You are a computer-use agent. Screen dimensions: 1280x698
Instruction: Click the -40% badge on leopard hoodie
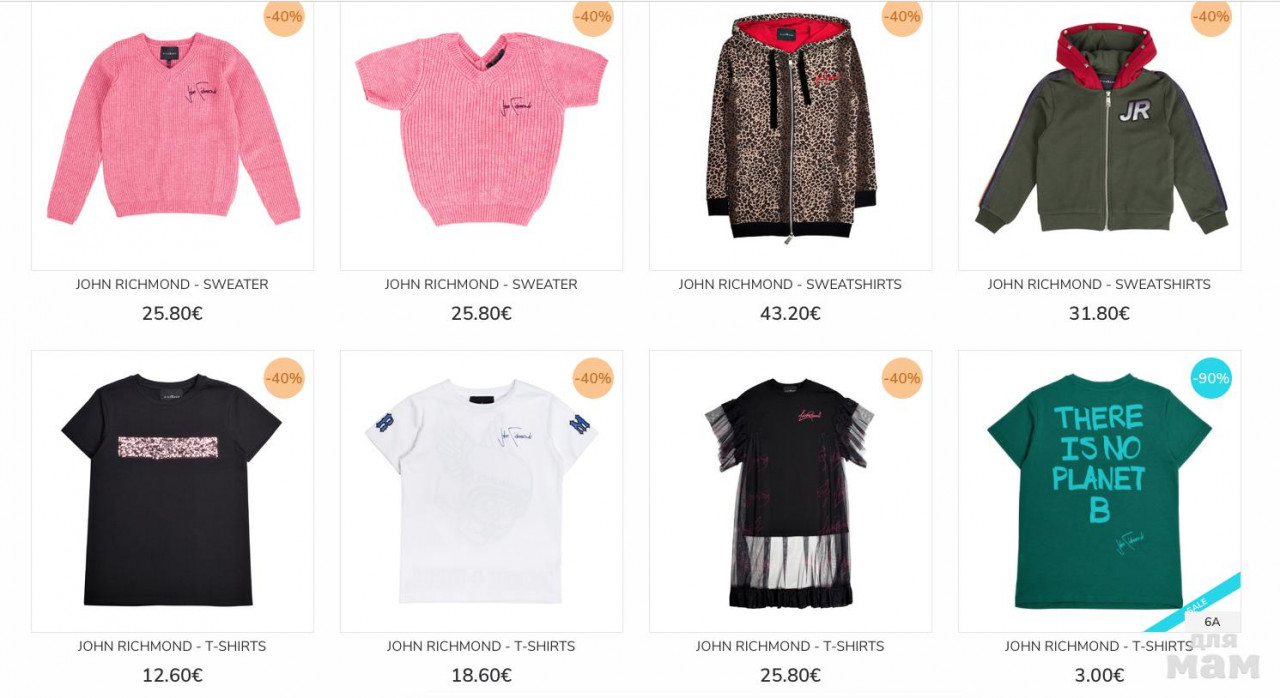pos(902,17)
